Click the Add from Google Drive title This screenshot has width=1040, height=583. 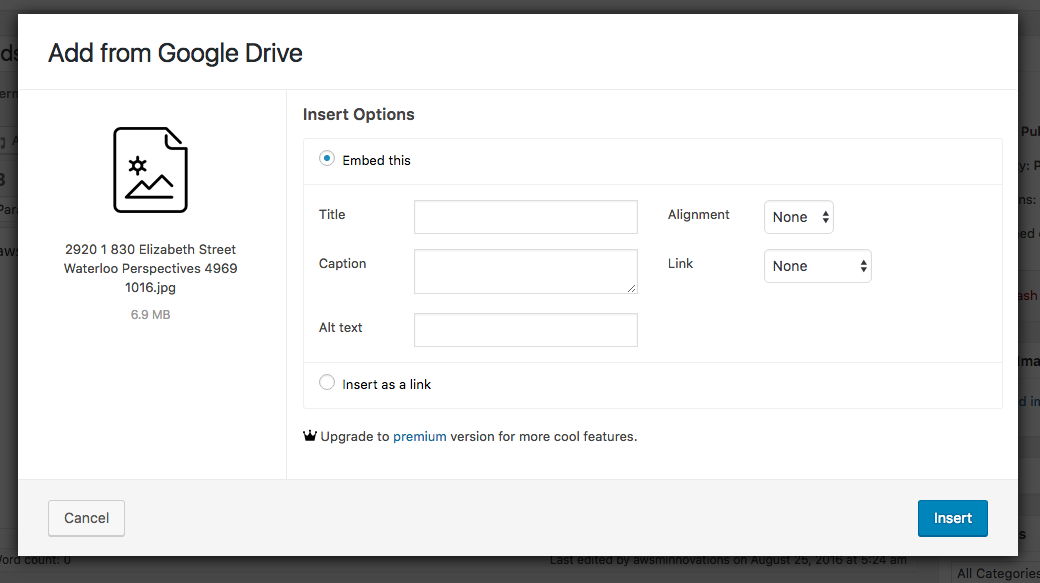(x=175, y=53)
